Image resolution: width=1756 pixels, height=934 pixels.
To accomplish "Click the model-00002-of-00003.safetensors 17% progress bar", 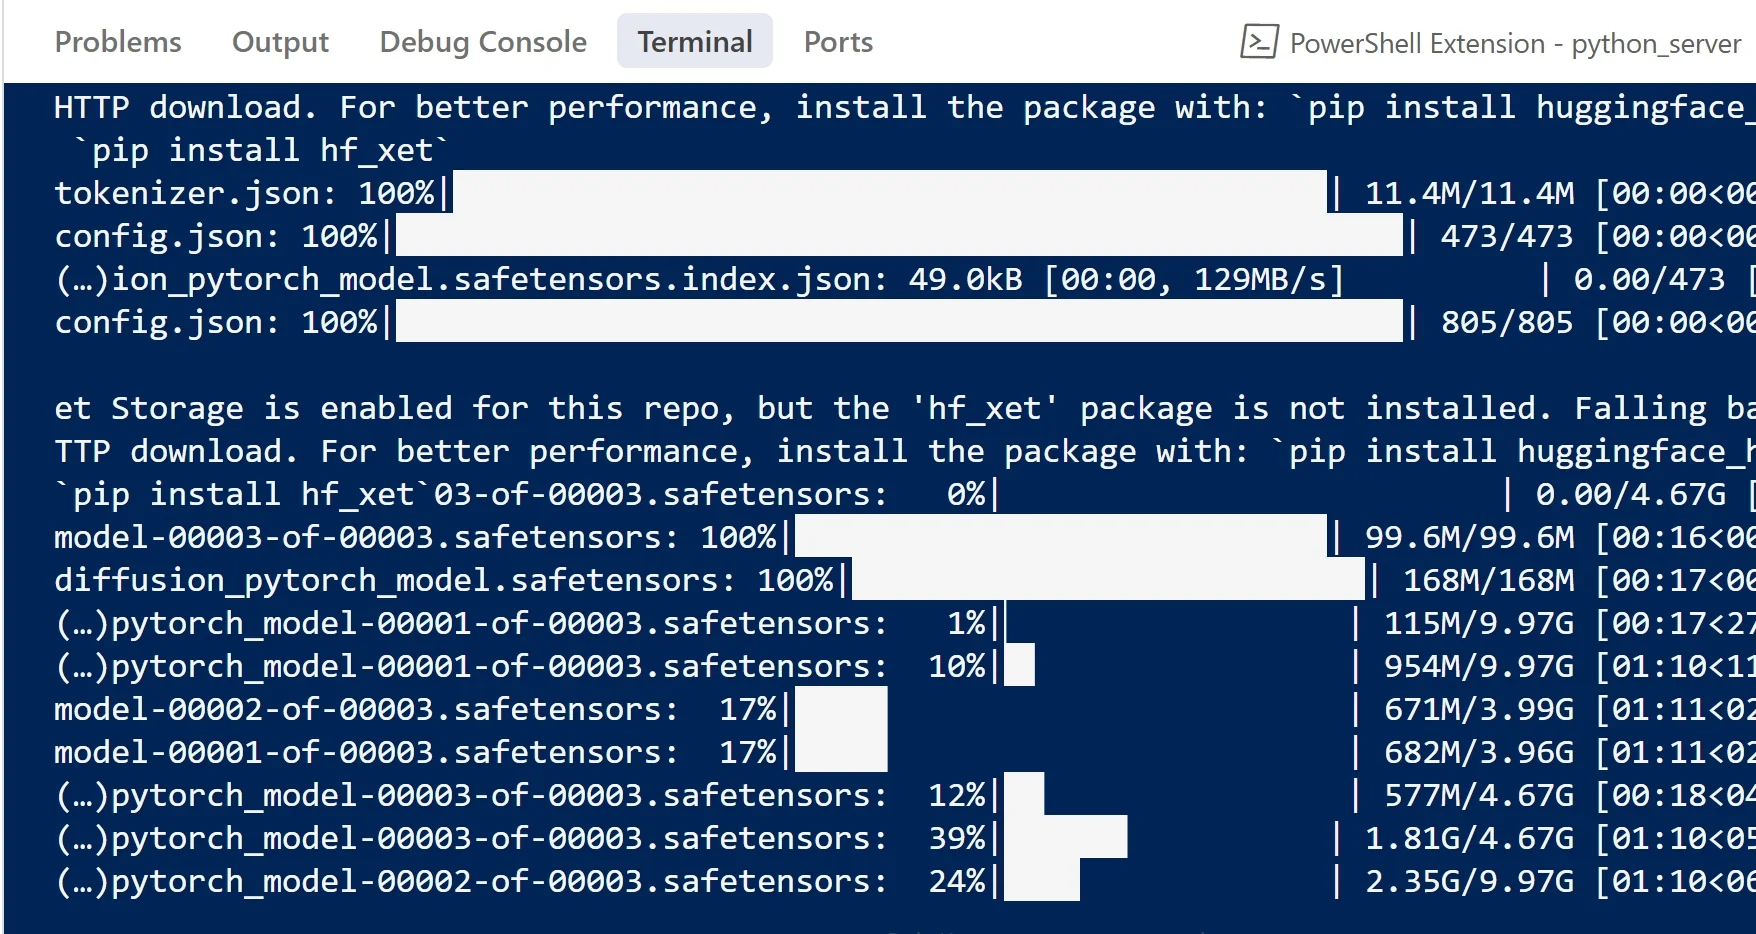I will (1070, 709).
